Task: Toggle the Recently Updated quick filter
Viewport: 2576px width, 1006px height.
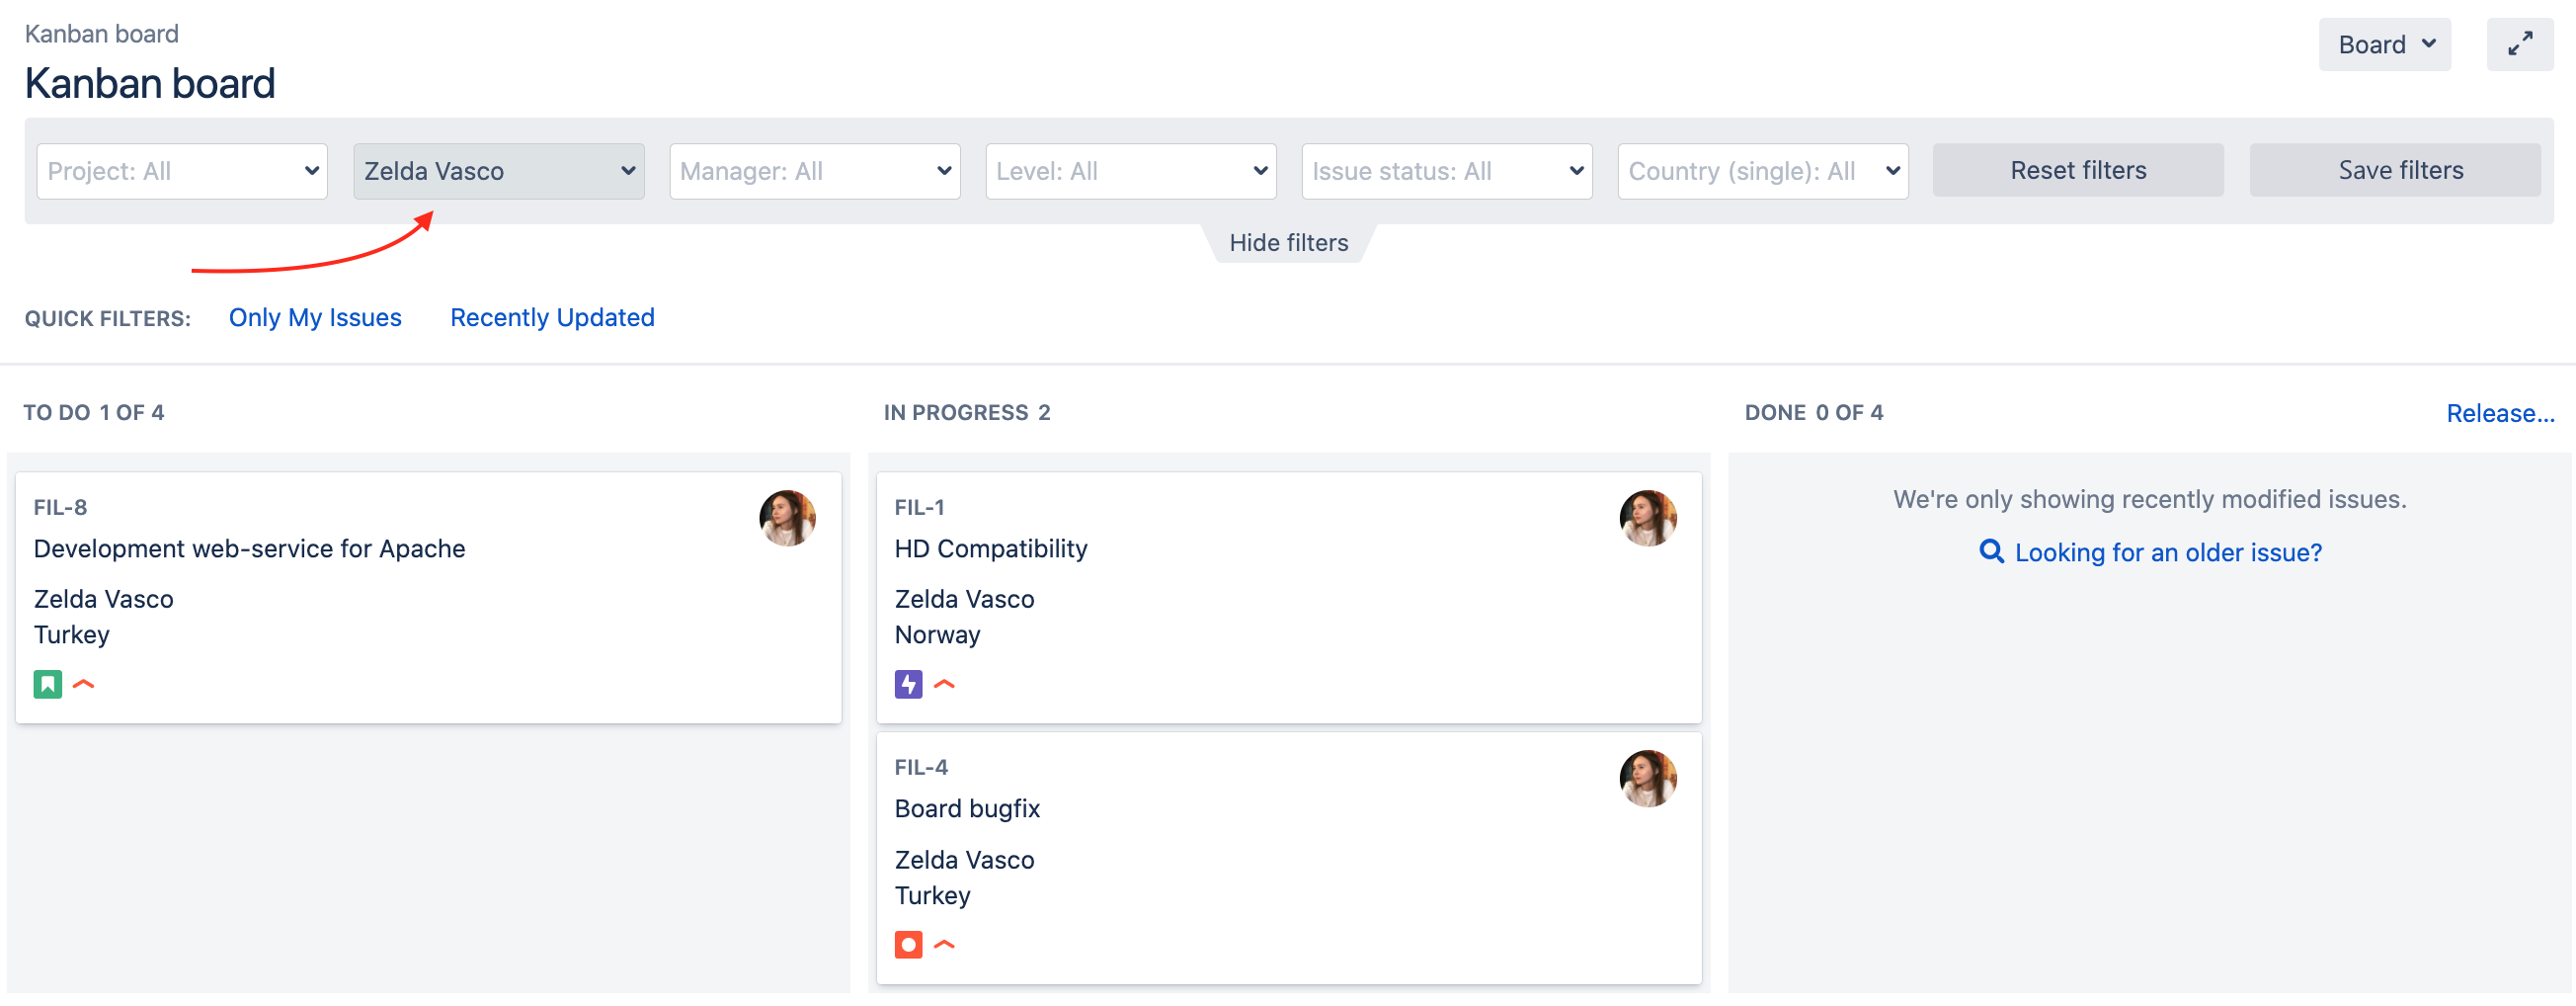Action: (x=552, y=317)
